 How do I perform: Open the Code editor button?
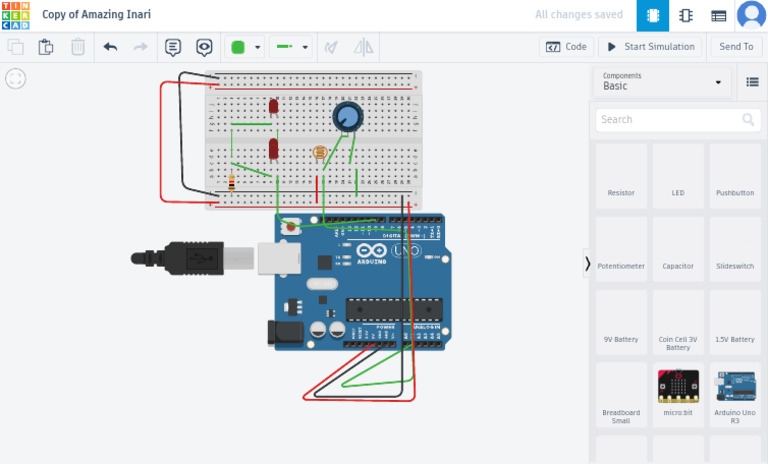(x=567, y=47)
